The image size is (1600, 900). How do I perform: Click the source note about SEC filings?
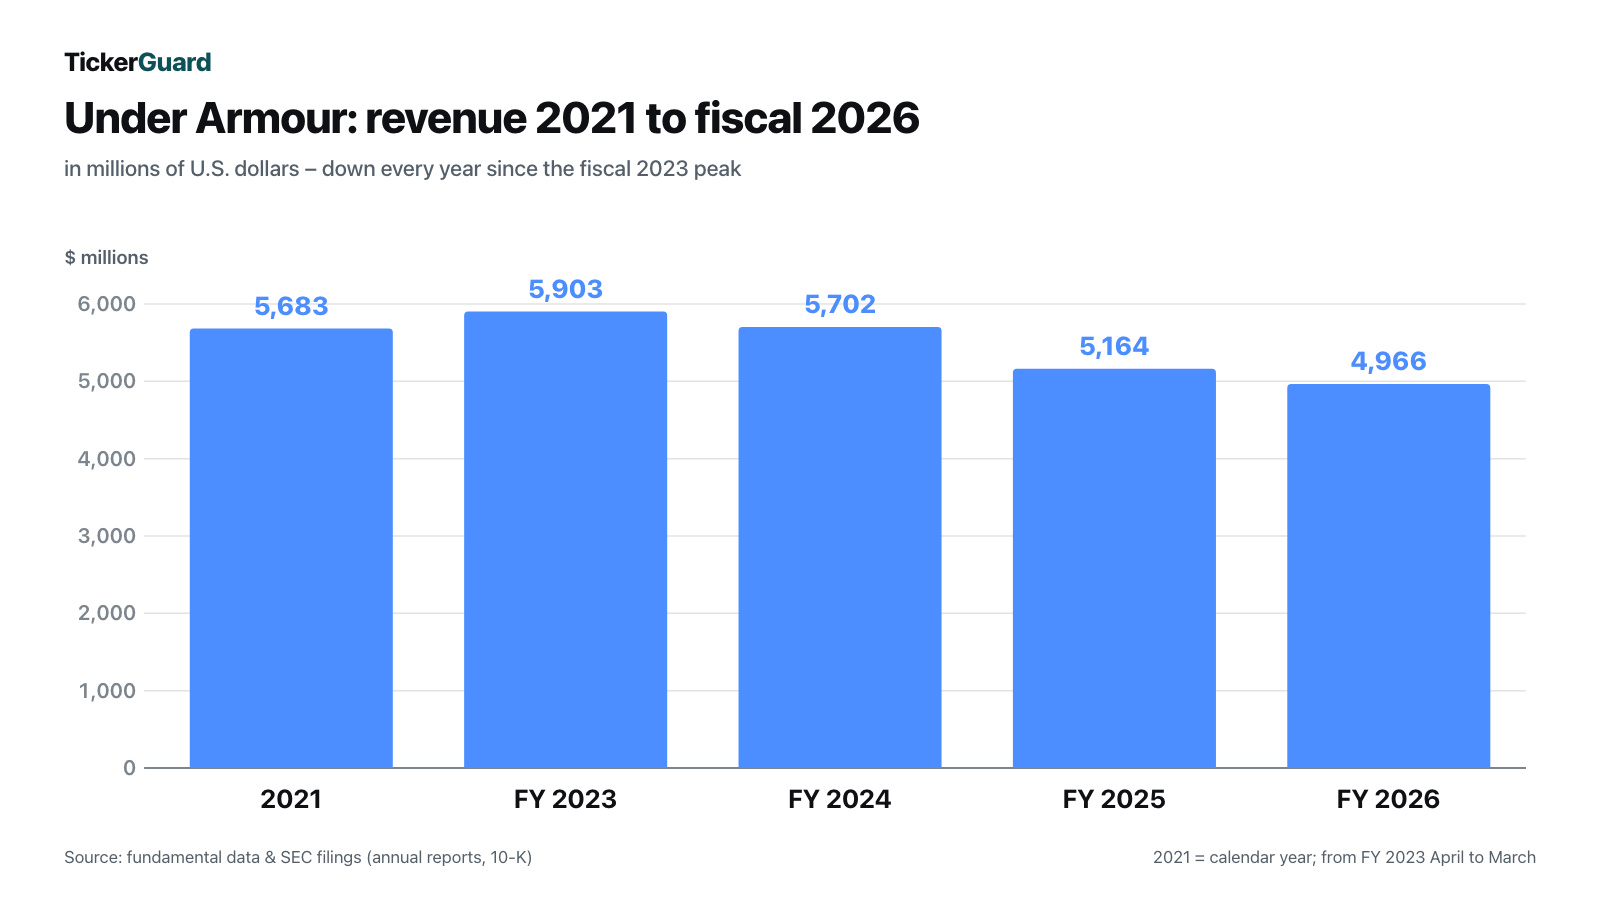pos(298,857)
